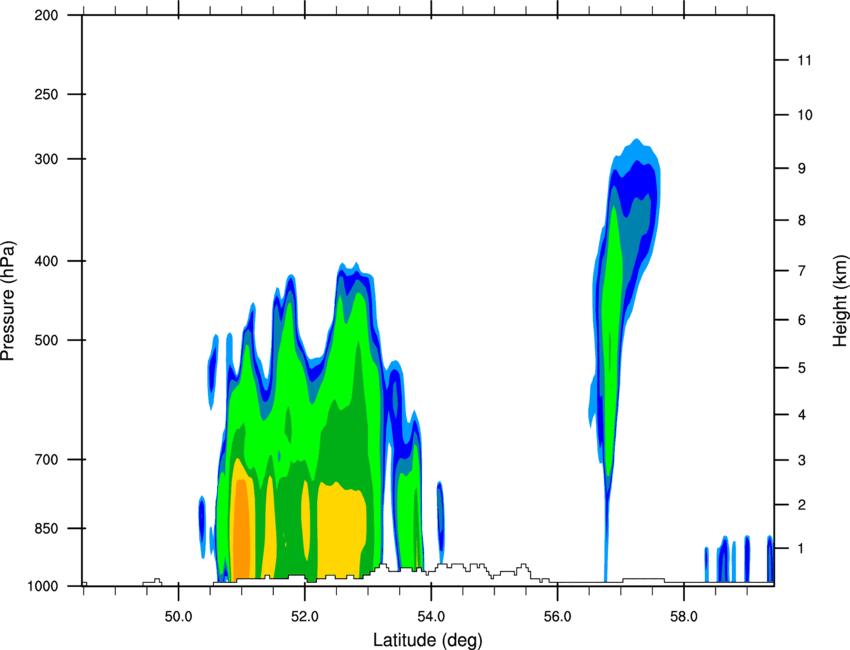The width and height of the screenshot is (850, 650).
Task: Click the 54.0 latitude tick label
Action: 431,617
